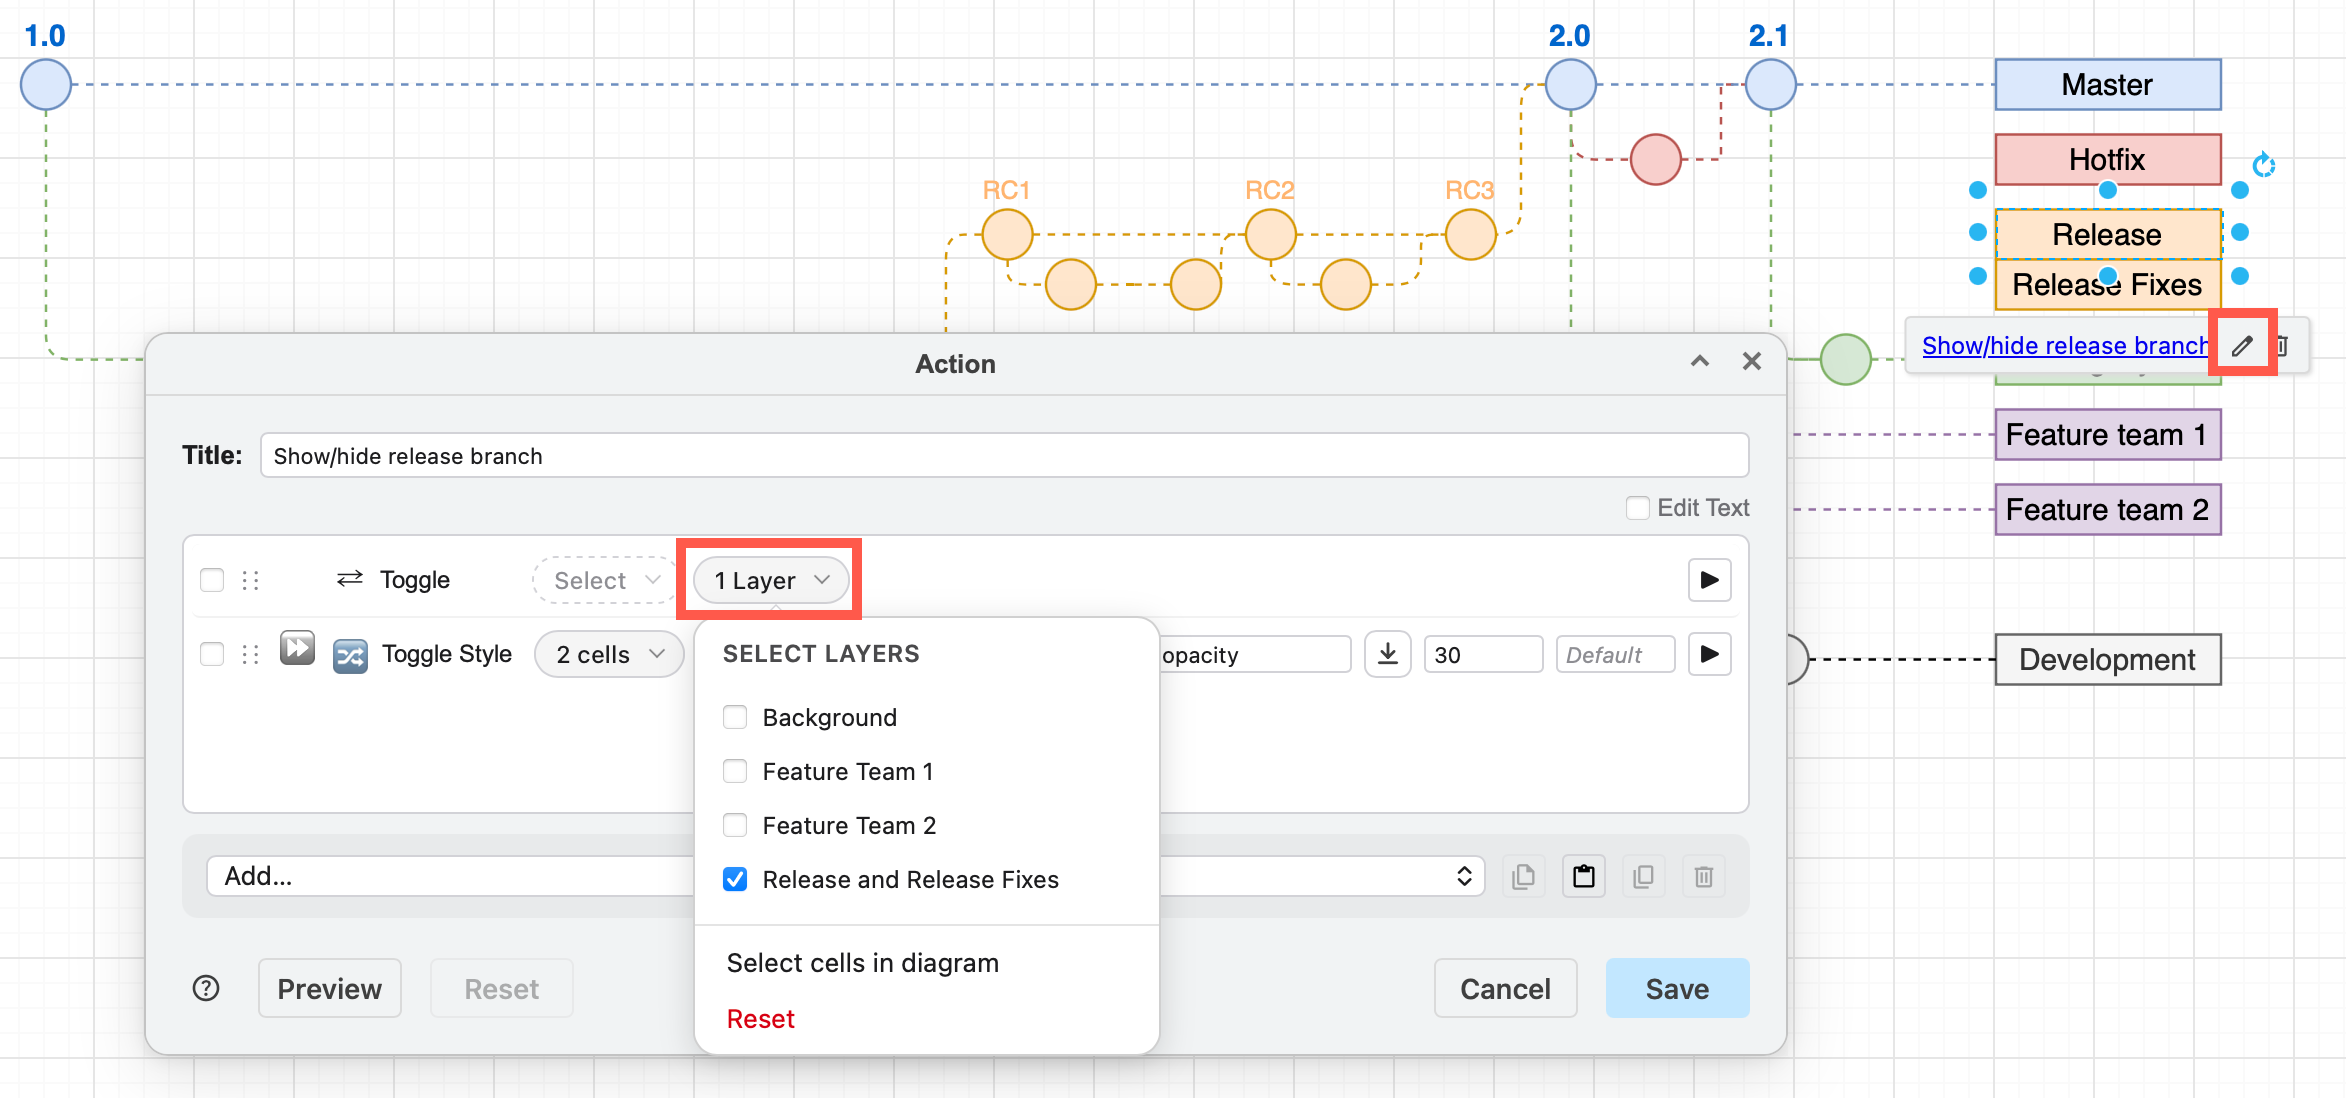Open the Select dropdown in Toggle row
The height and width of the screenshot is (1098, 2346).
click(x=605, y=580)
